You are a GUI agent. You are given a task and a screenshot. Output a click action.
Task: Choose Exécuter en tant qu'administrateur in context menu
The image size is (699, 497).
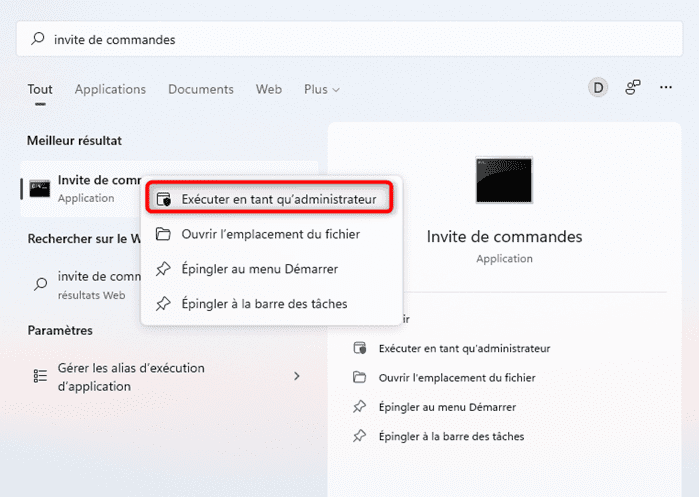pos(269,199)
